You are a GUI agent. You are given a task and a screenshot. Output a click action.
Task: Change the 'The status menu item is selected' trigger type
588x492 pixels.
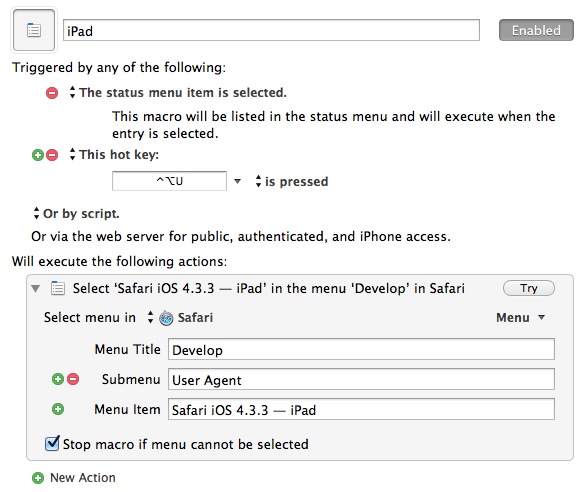click(x=178, y=93)
